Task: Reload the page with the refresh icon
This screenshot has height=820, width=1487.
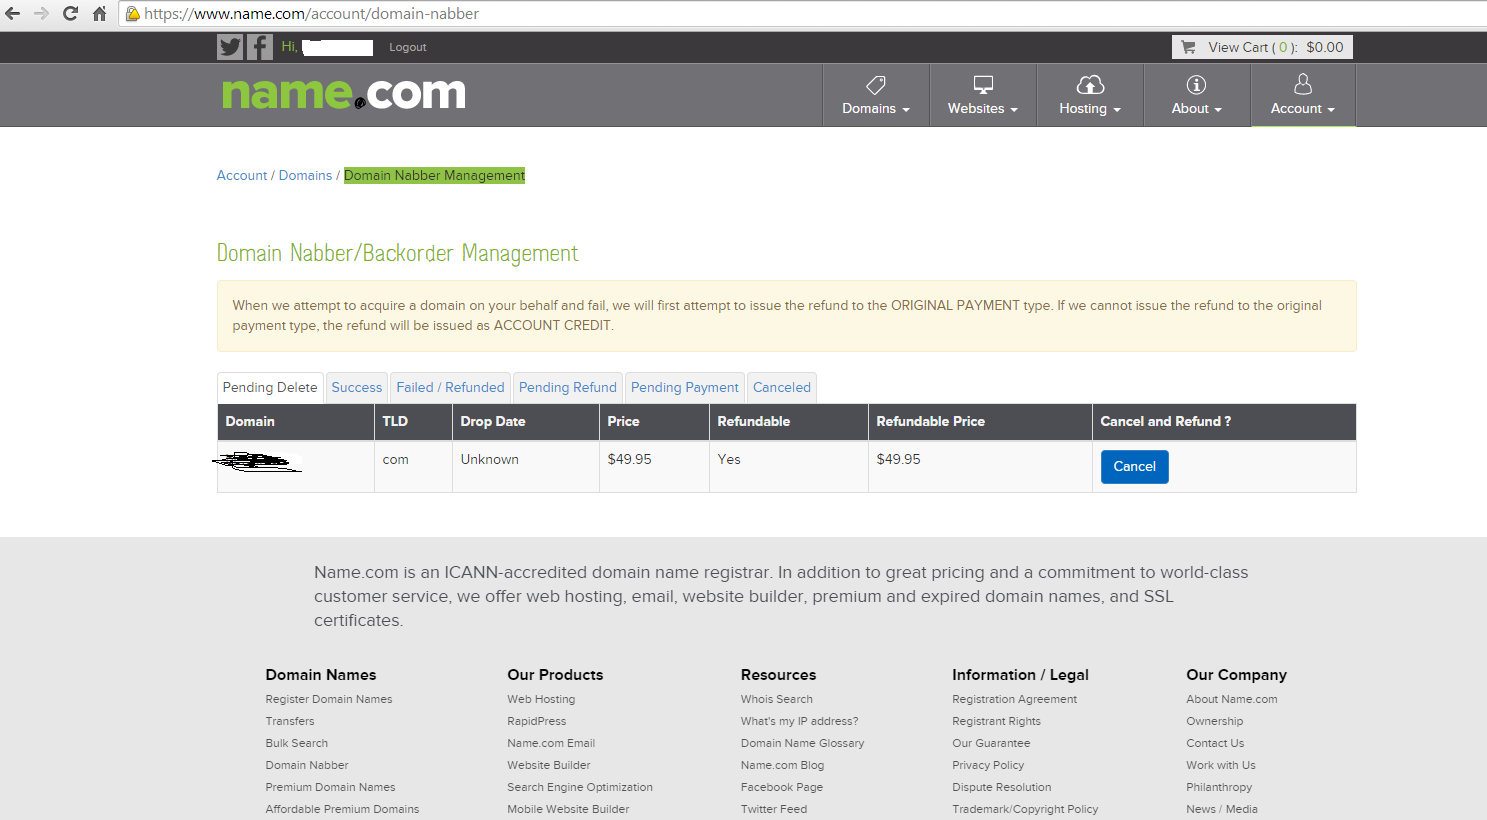Action: click(70, 14)
